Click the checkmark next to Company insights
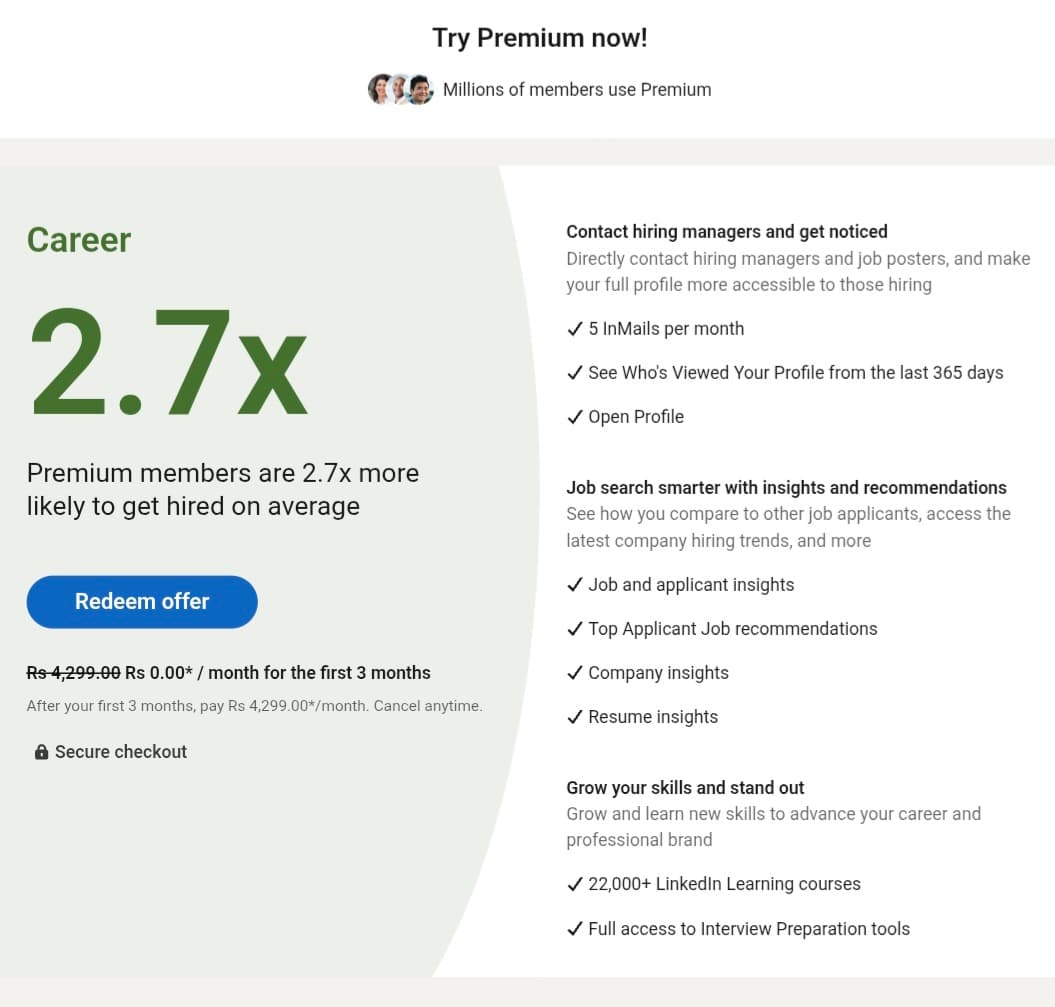 pyautogui.click(x=575, y=673)
